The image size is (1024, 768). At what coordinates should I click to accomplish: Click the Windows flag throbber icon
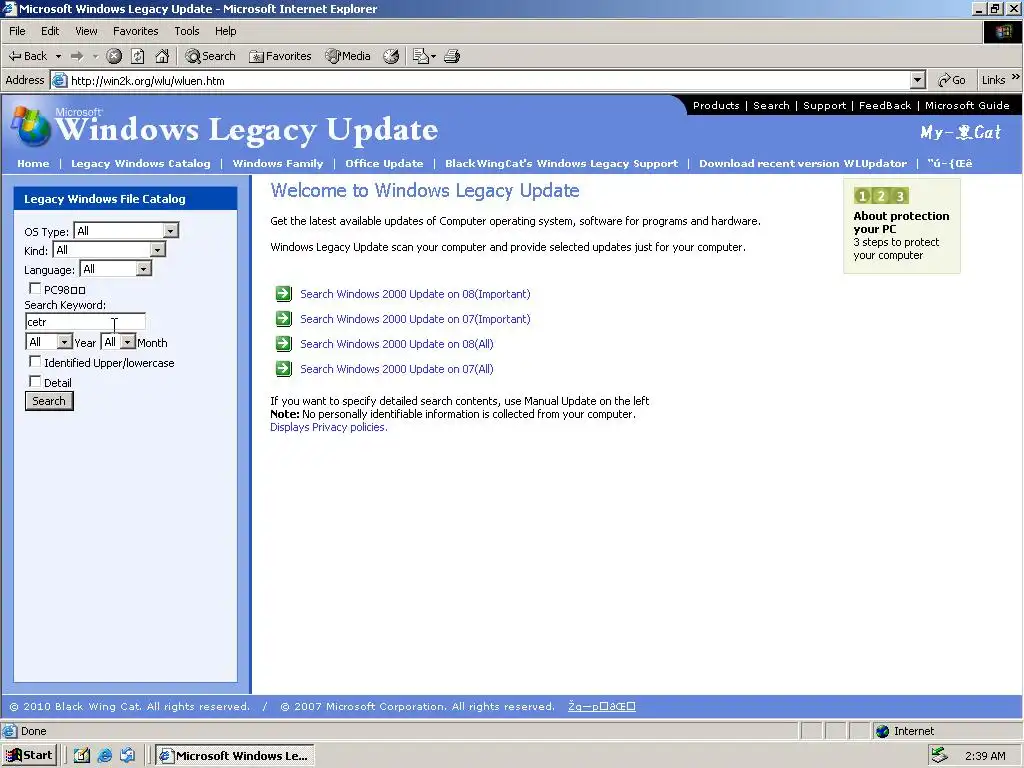click(x=1002, y=31)
